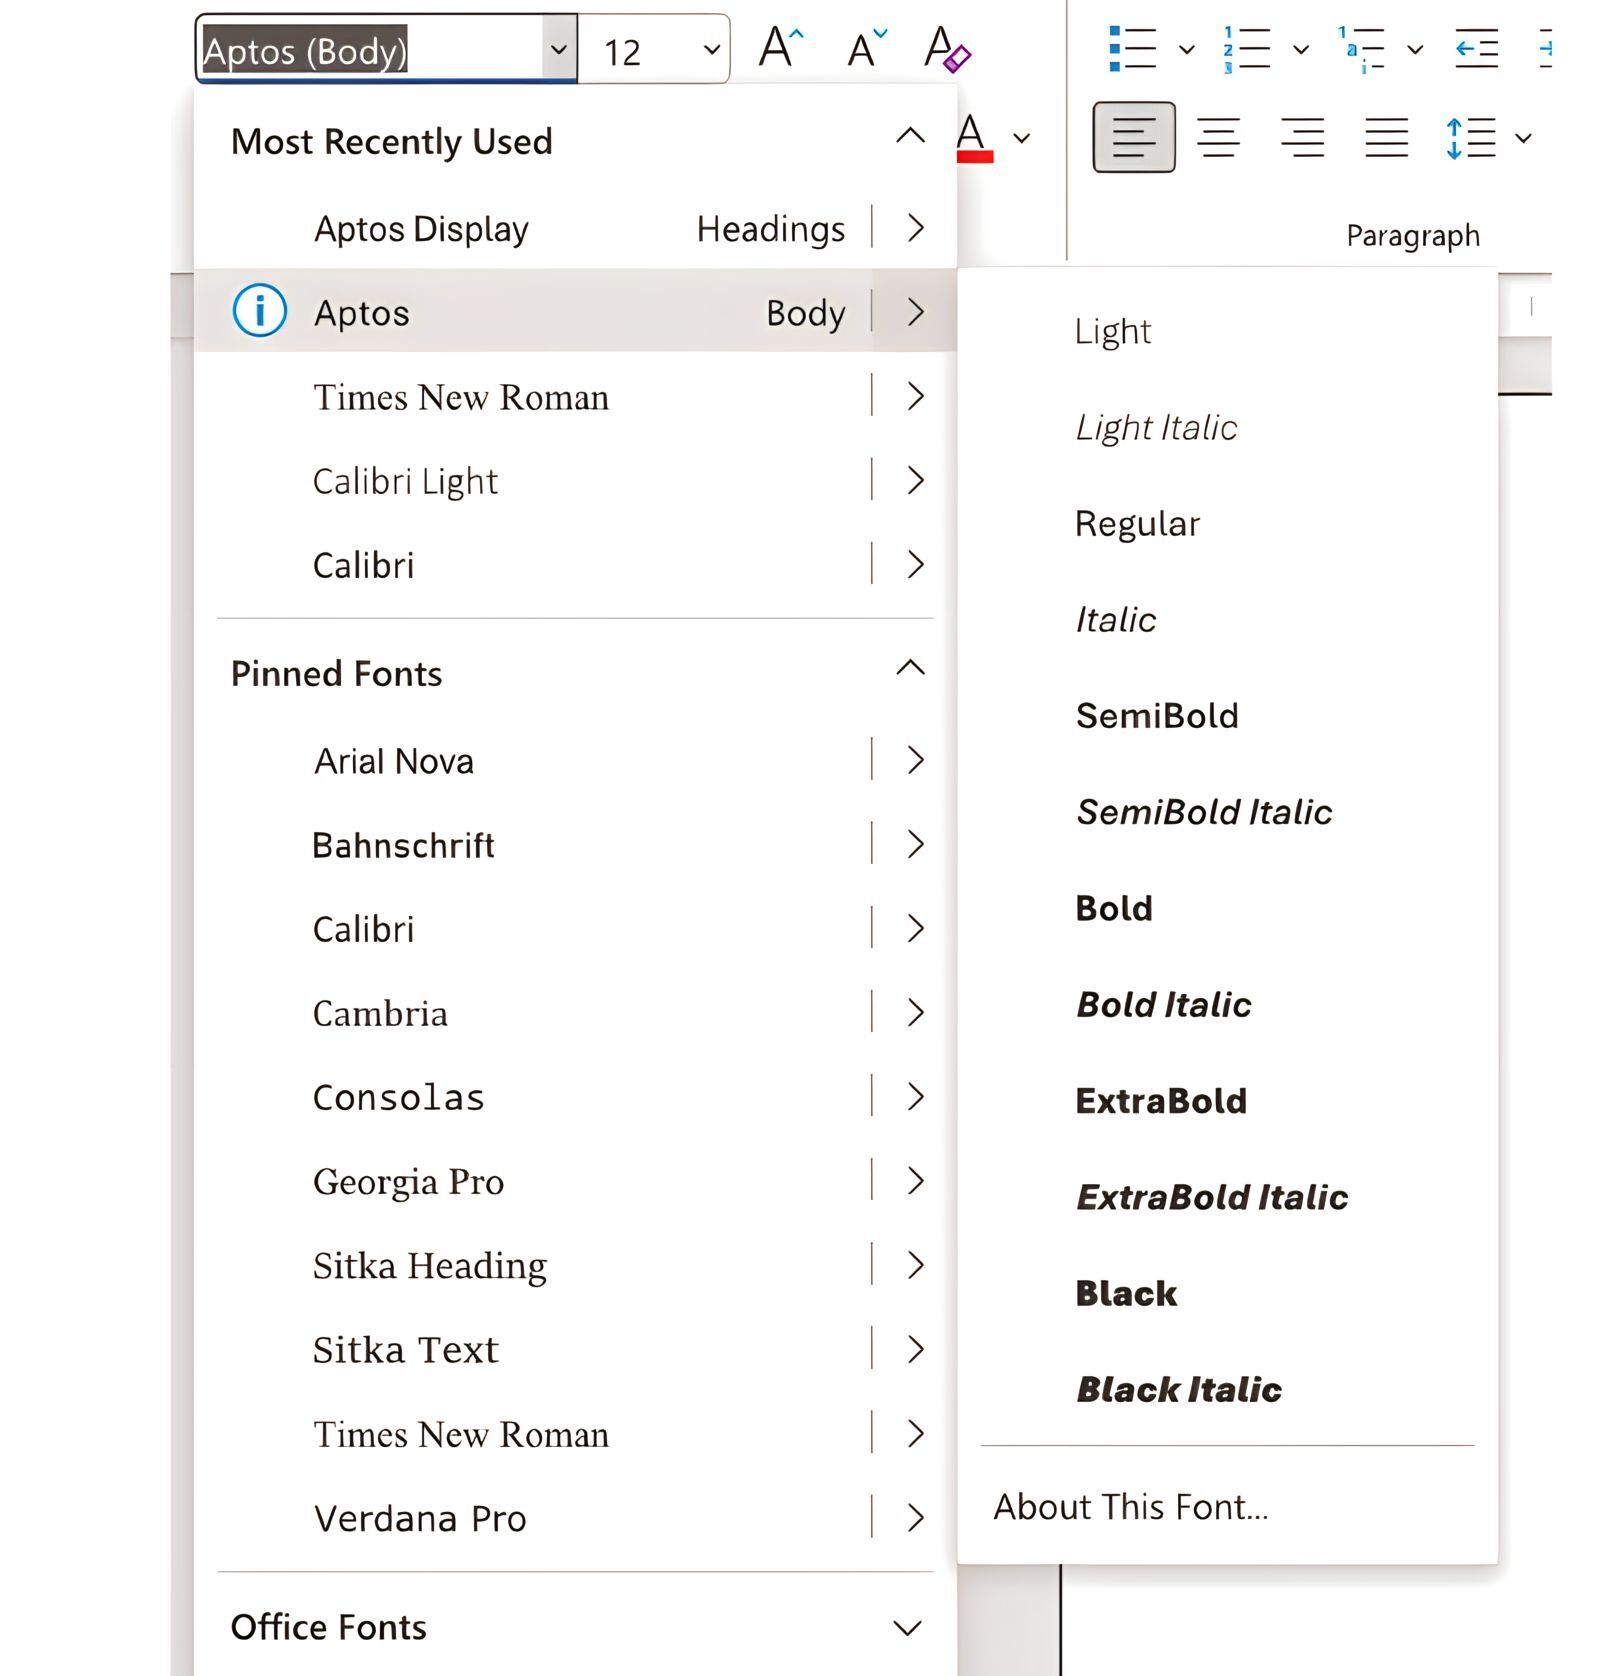Collapse the Most Recently Used section
Image resolution: width=1614 pixels, height=1676 pixels.
click(x=910, y=136)
